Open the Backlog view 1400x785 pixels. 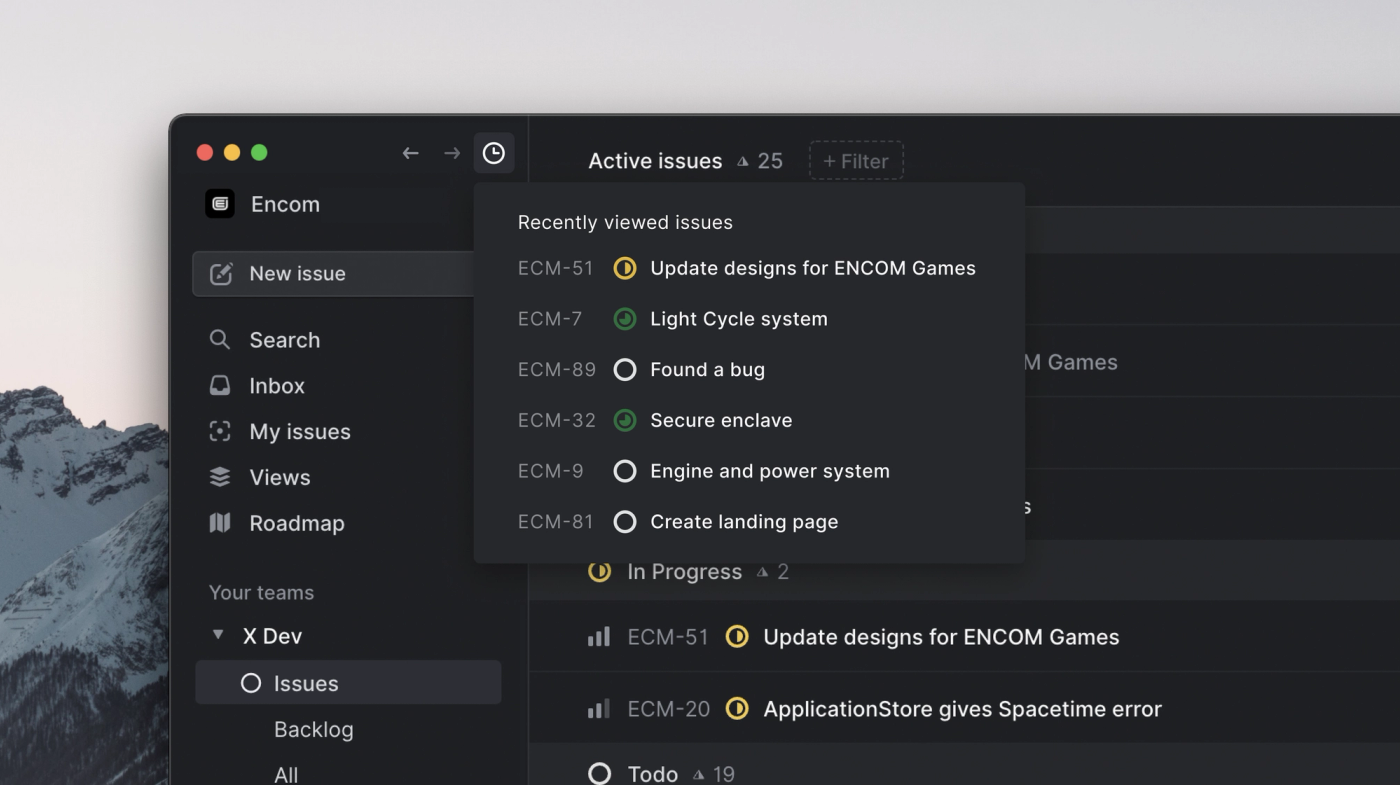click(x=313, y=729)
